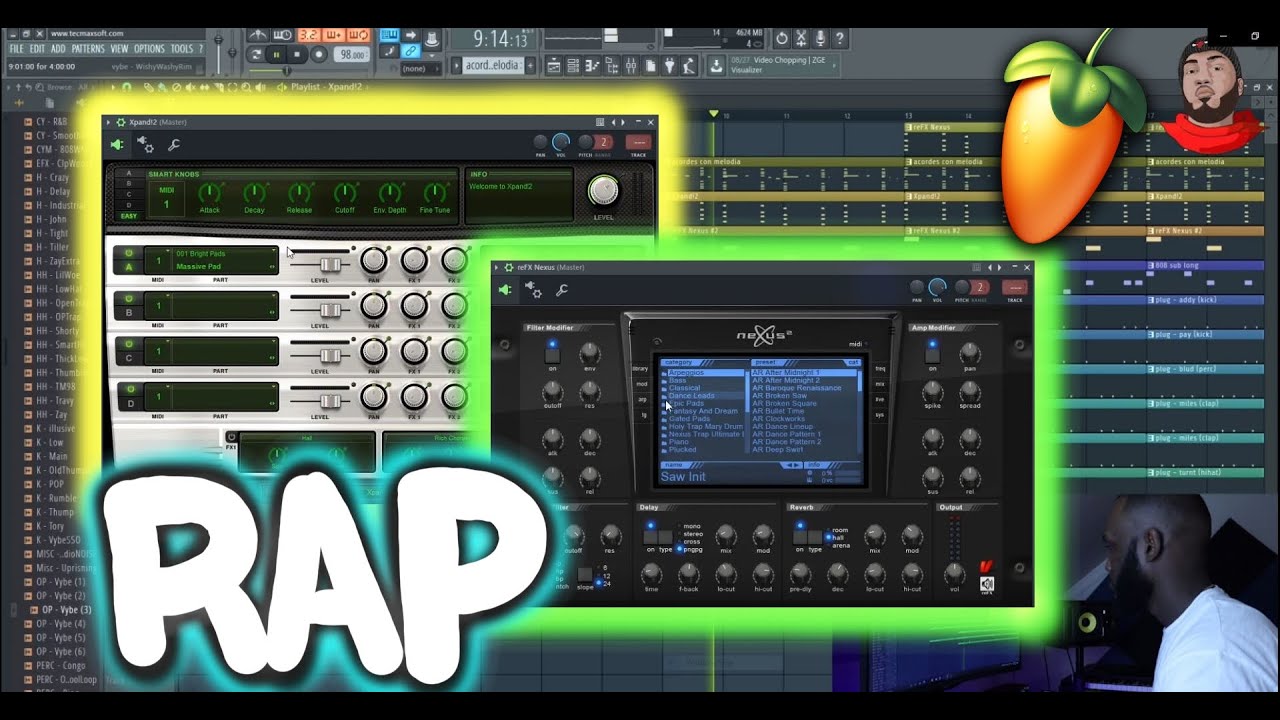Toggle power for Xpand!2 part A
This screenshot has height=720, width=1280.
click(x=129, y=253)
